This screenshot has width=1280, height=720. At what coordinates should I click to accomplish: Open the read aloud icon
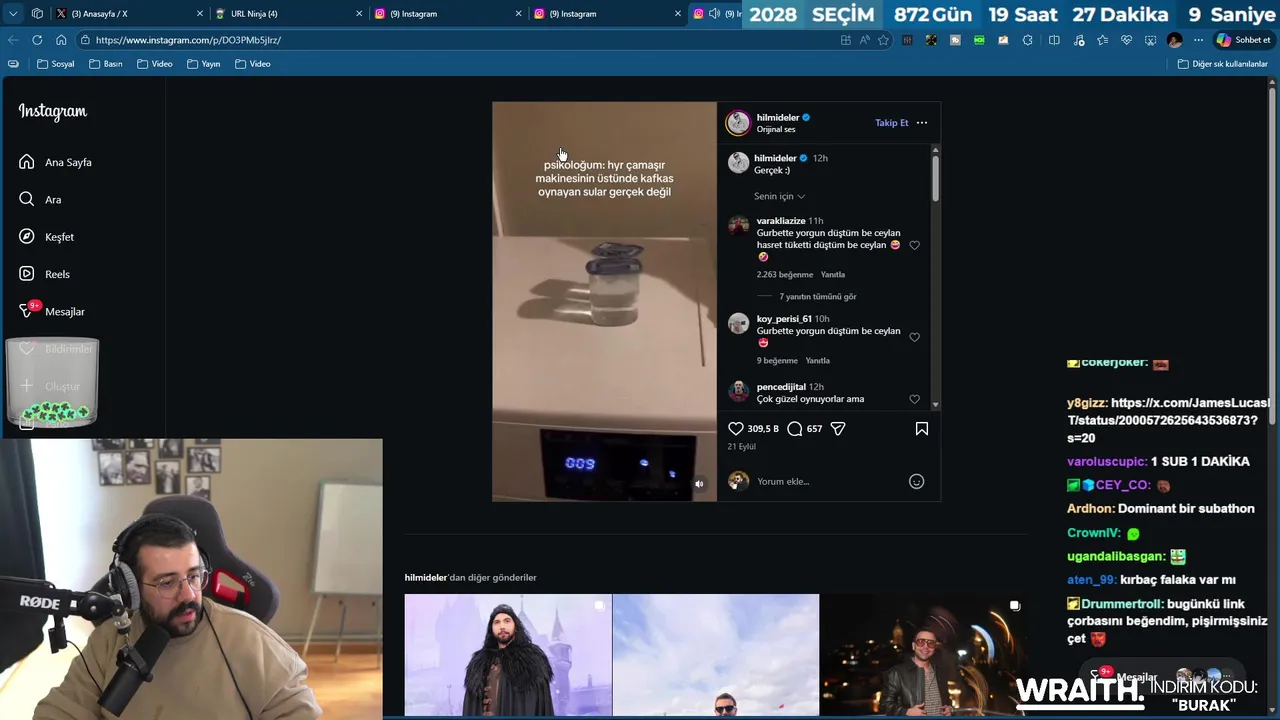864,40
